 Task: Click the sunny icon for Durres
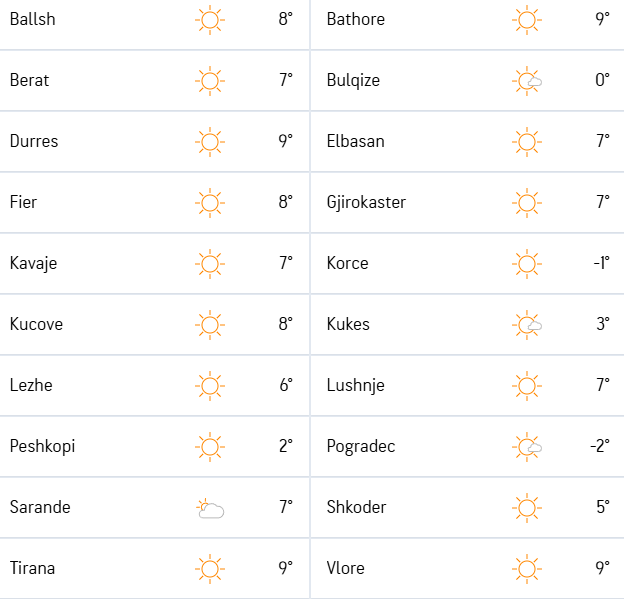210,142
